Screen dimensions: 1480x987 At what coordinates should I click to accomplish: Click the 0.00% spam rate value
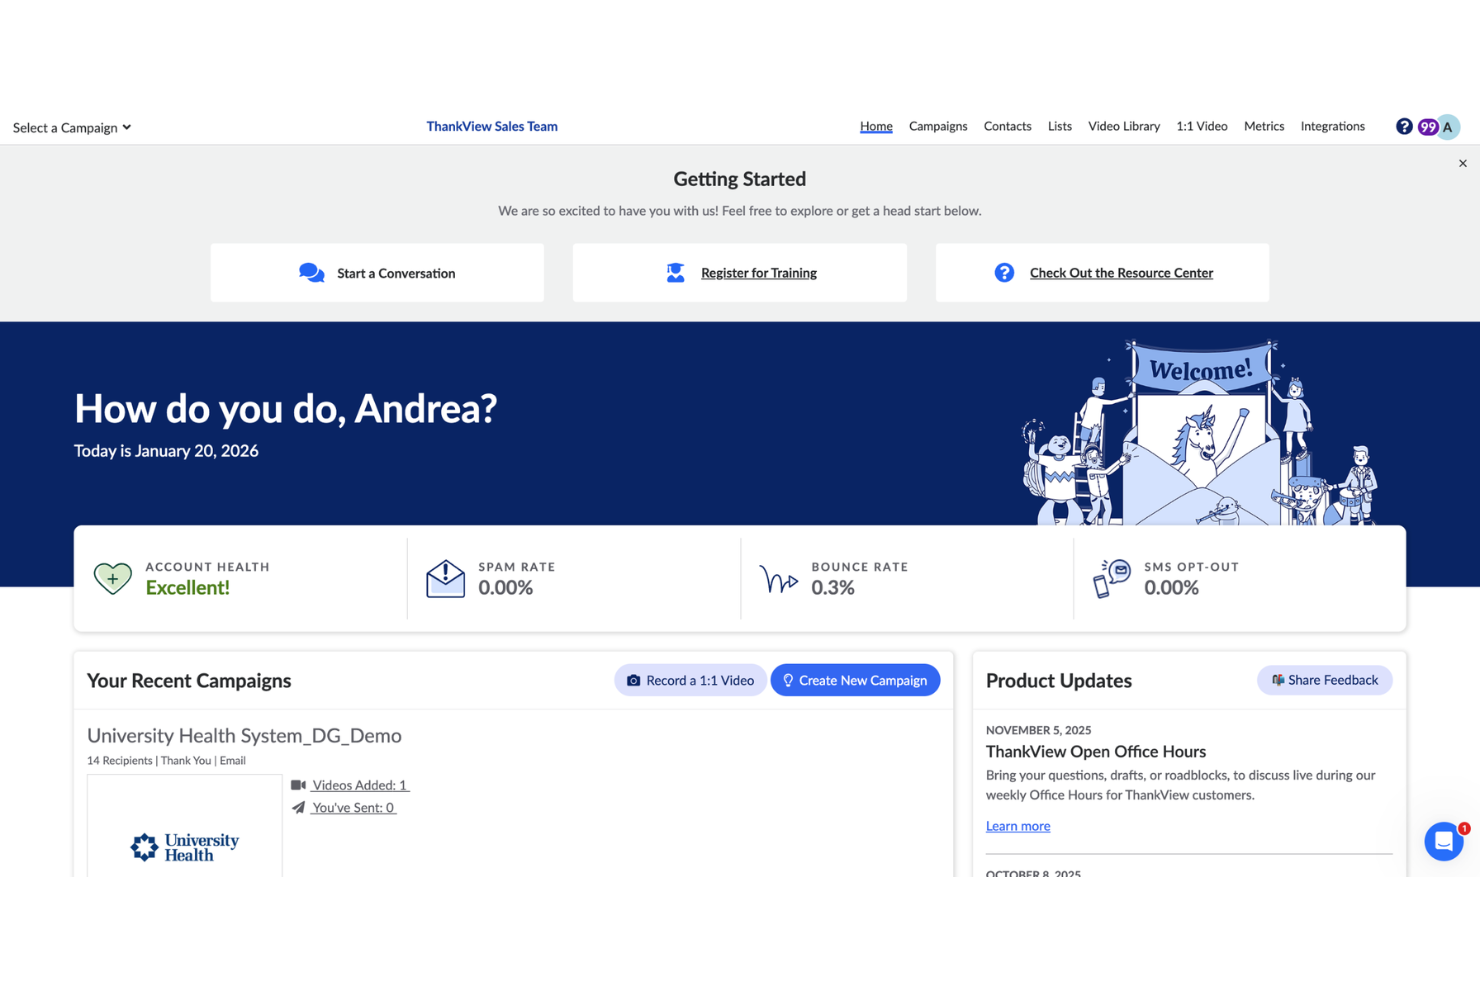505,588
